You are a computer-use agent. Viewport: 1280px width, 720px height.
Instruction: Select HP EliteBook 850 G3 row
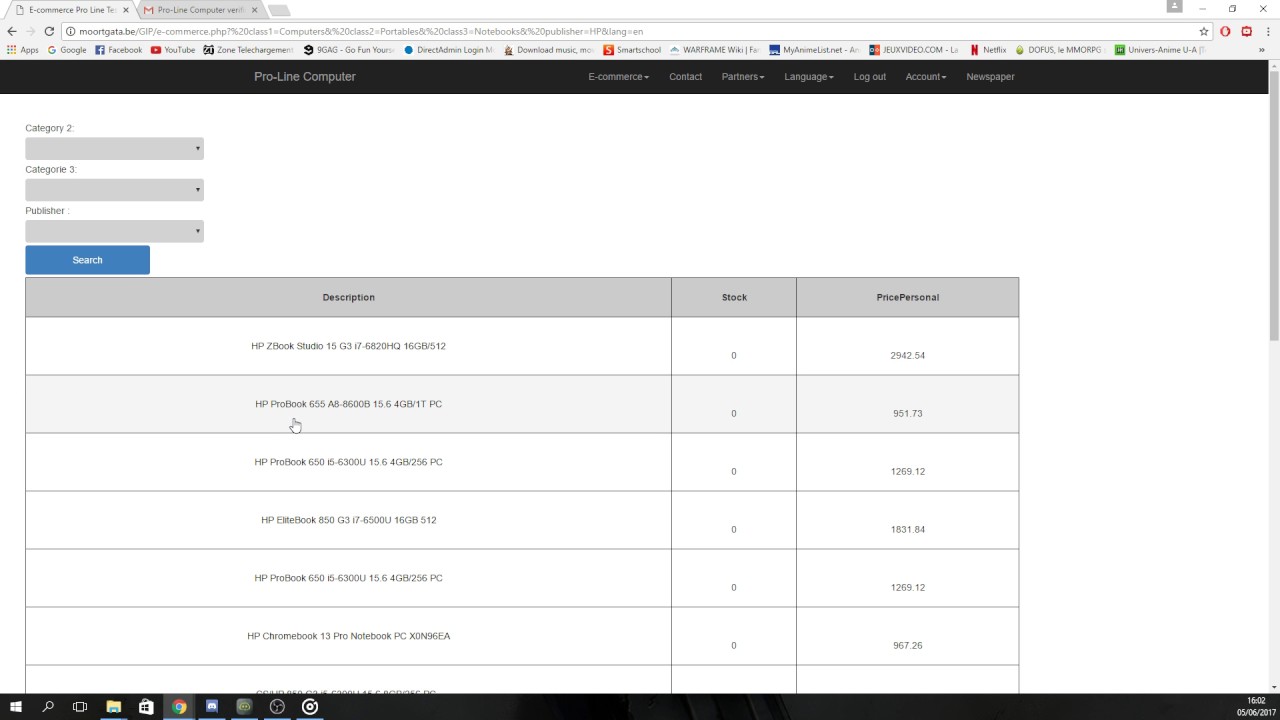[522, 520]
